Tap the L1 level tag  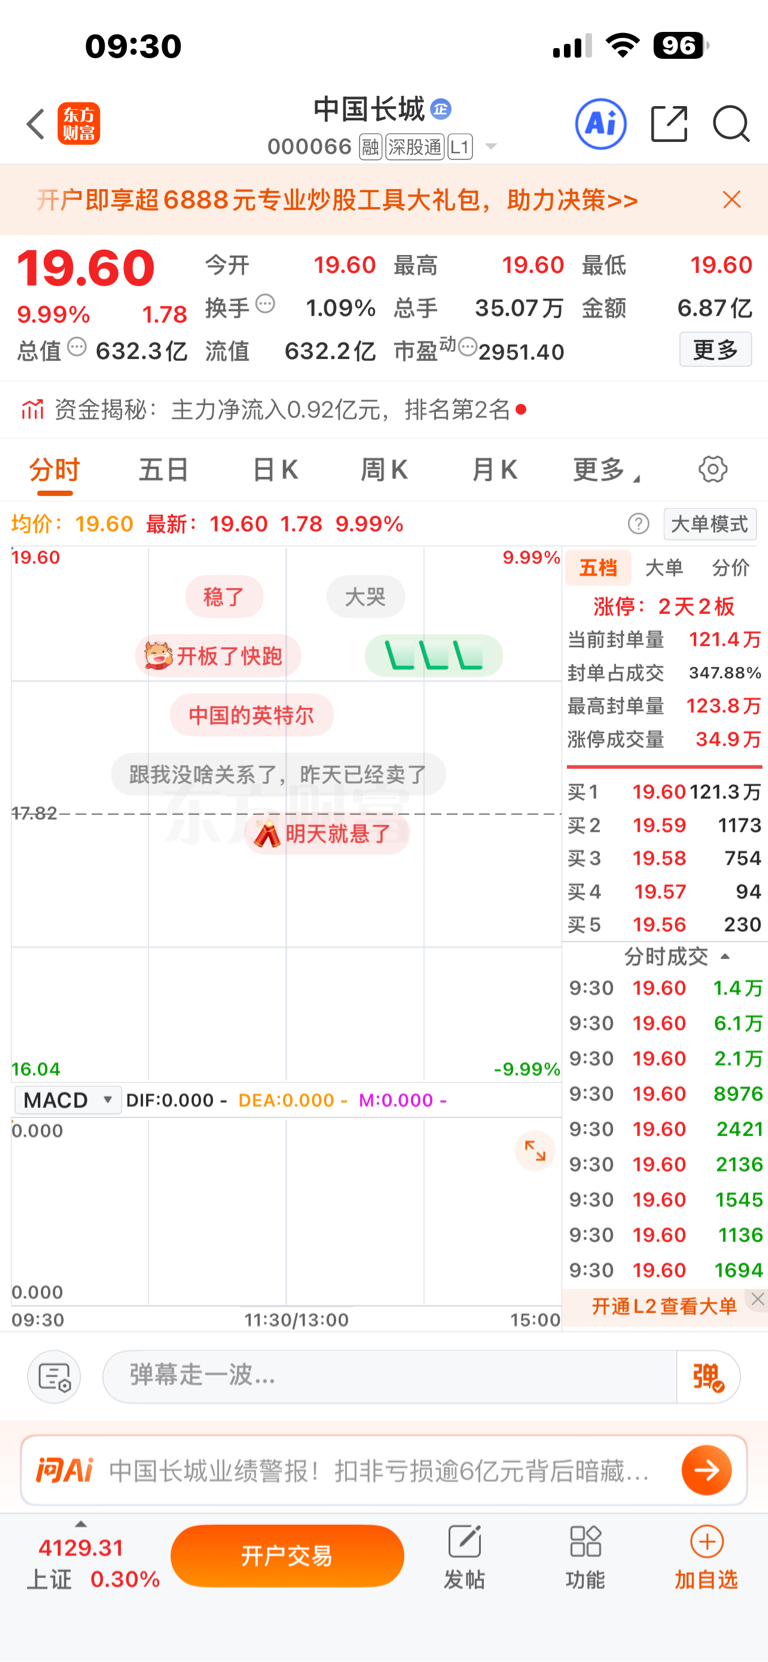tap(460, 147)
